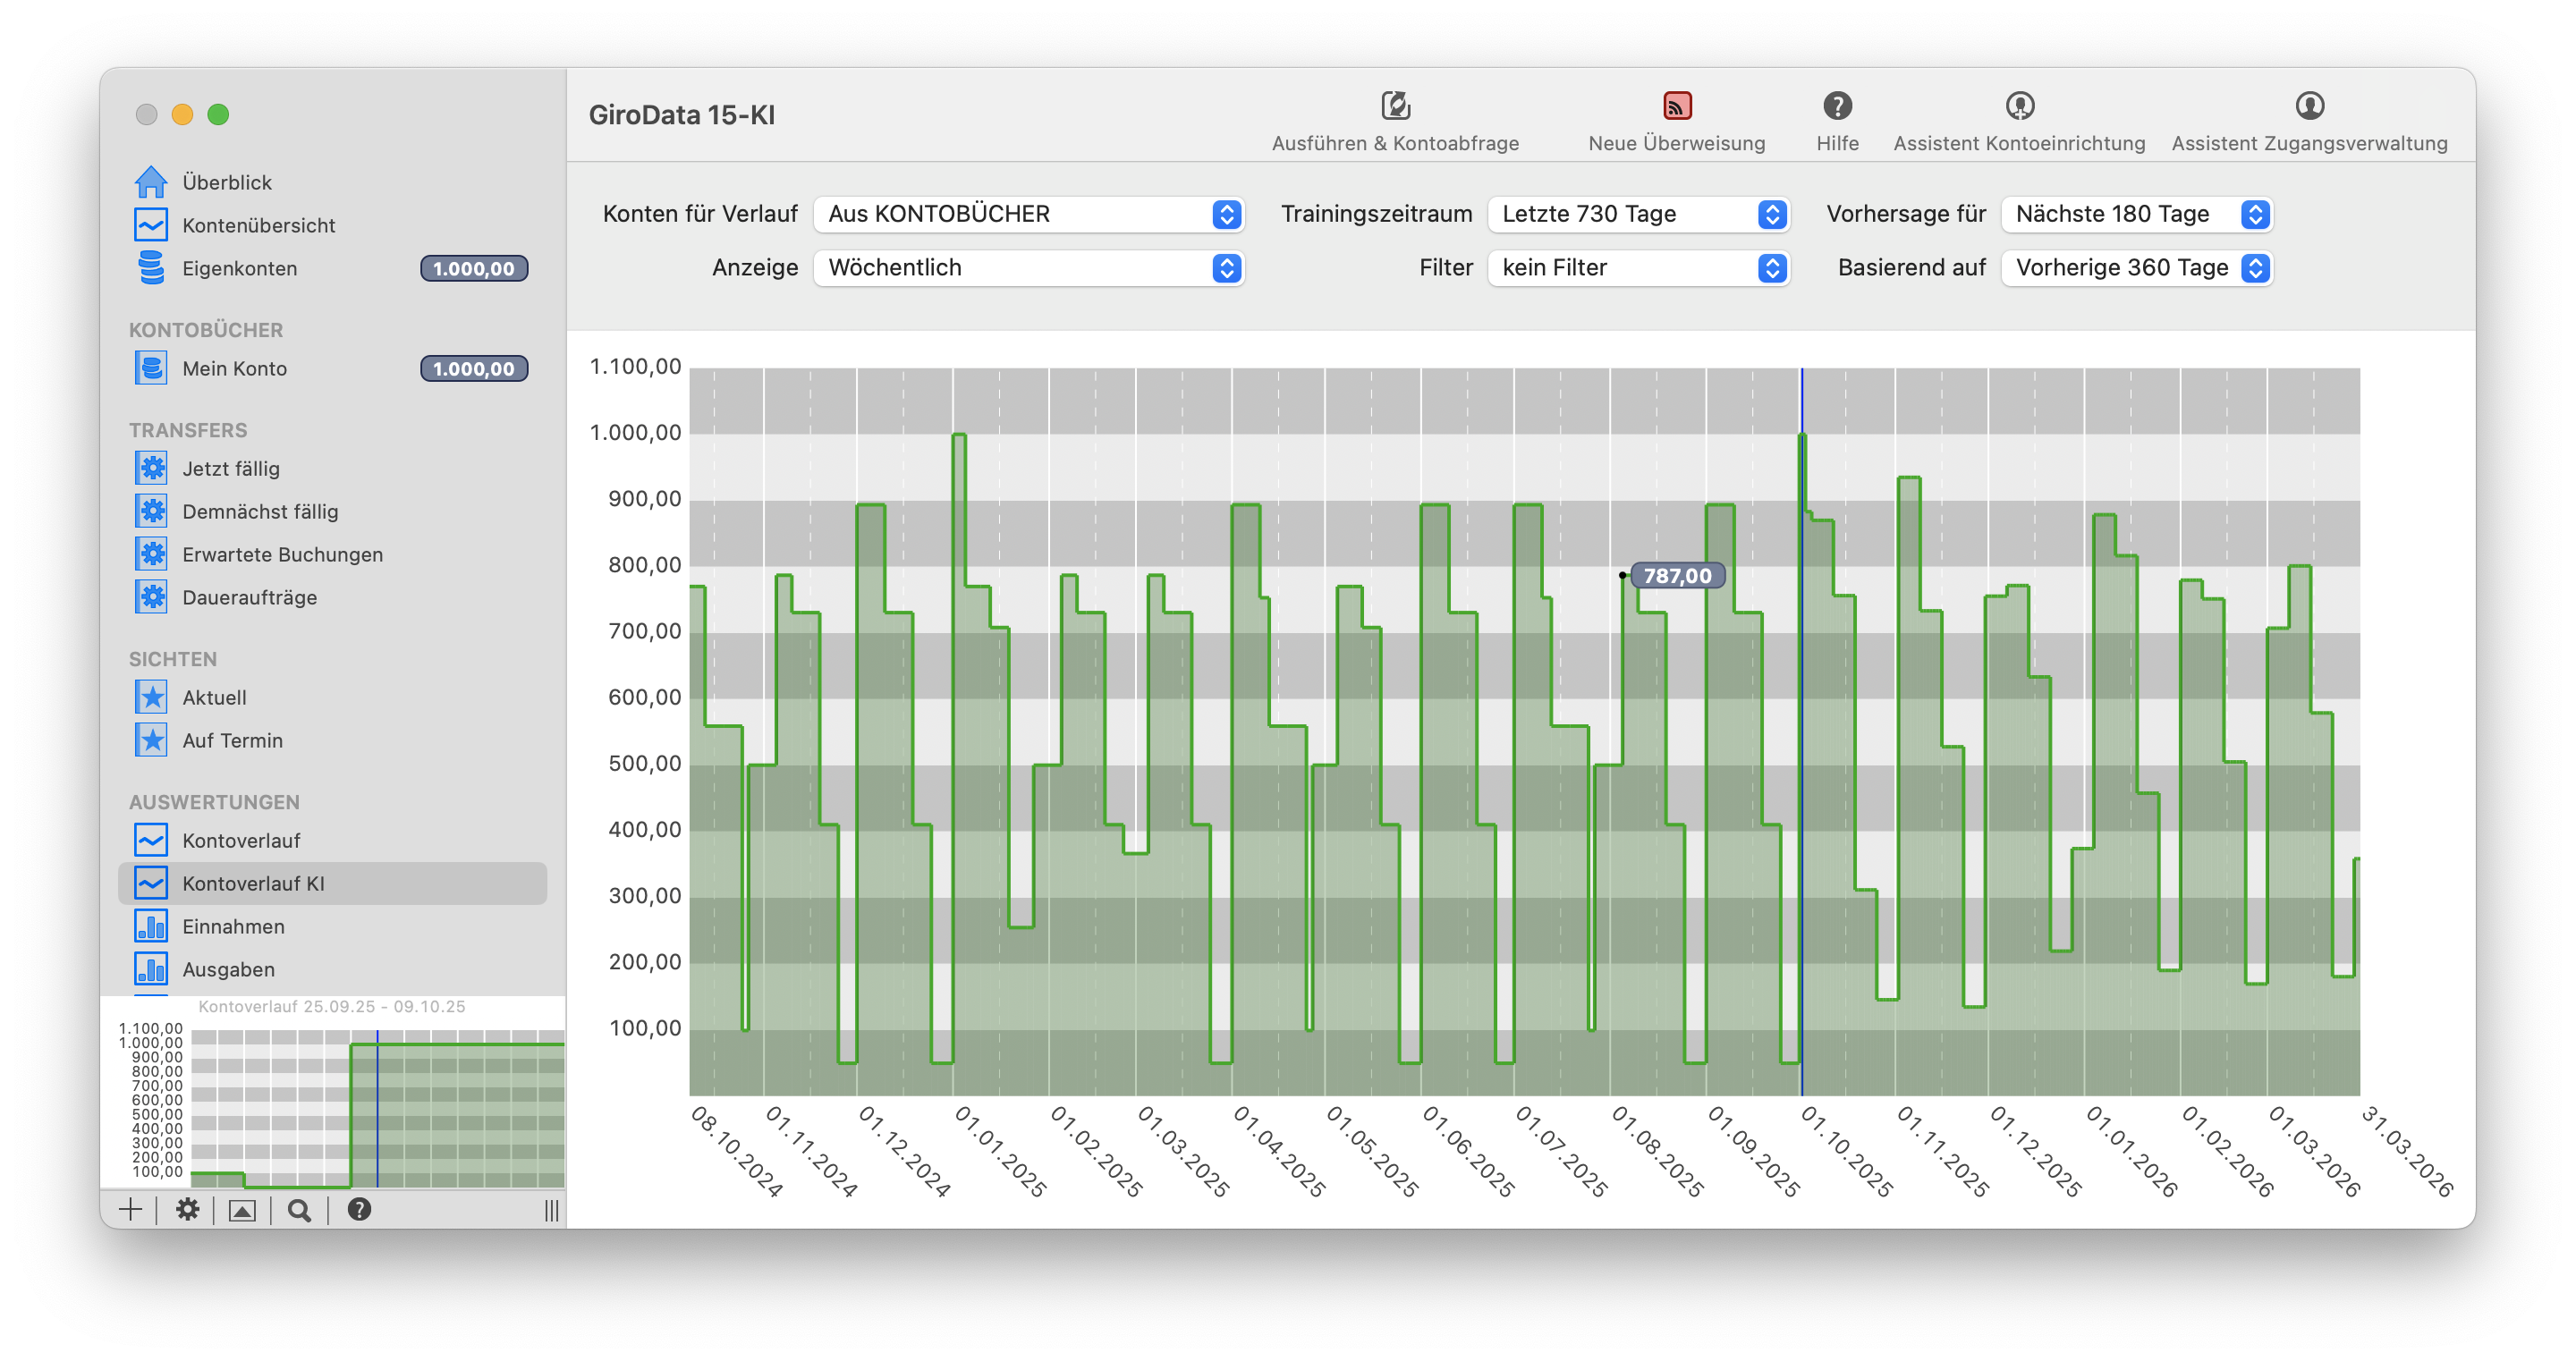The width and height of the screenshot is (2576, 1361).
Task: Click the bottom help question mark icon
Action: pos(359,1210)
